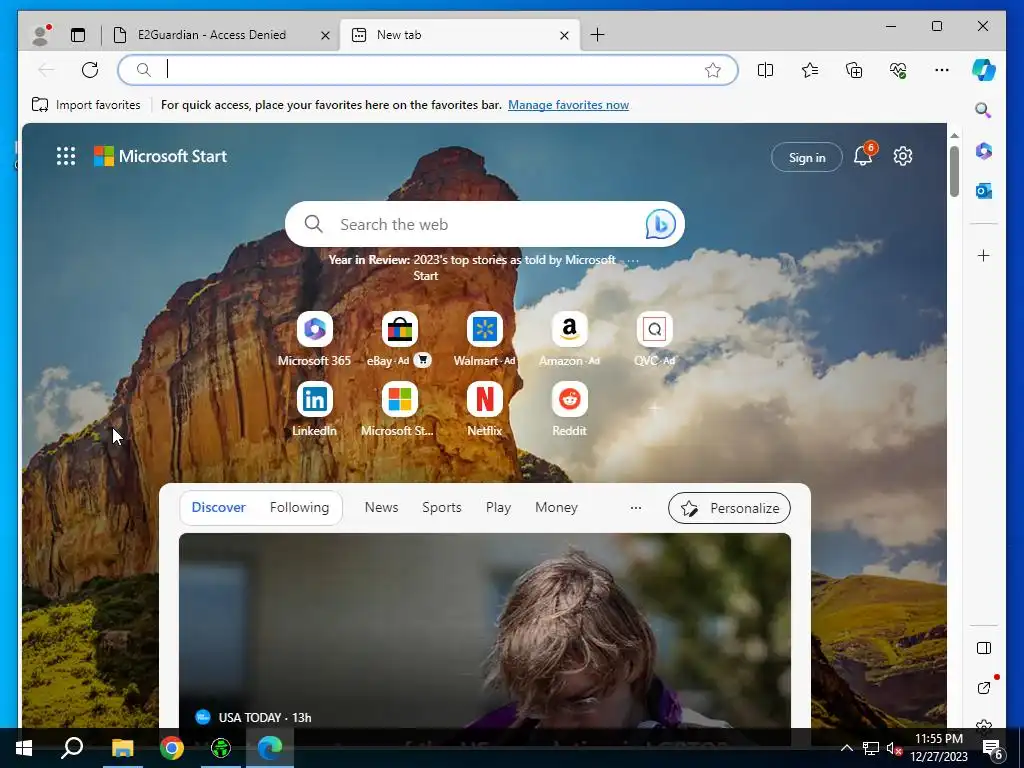1024x768 pixels.
Task: Toggle split screen icon in toolbar
Action: (x=765, y=70)
